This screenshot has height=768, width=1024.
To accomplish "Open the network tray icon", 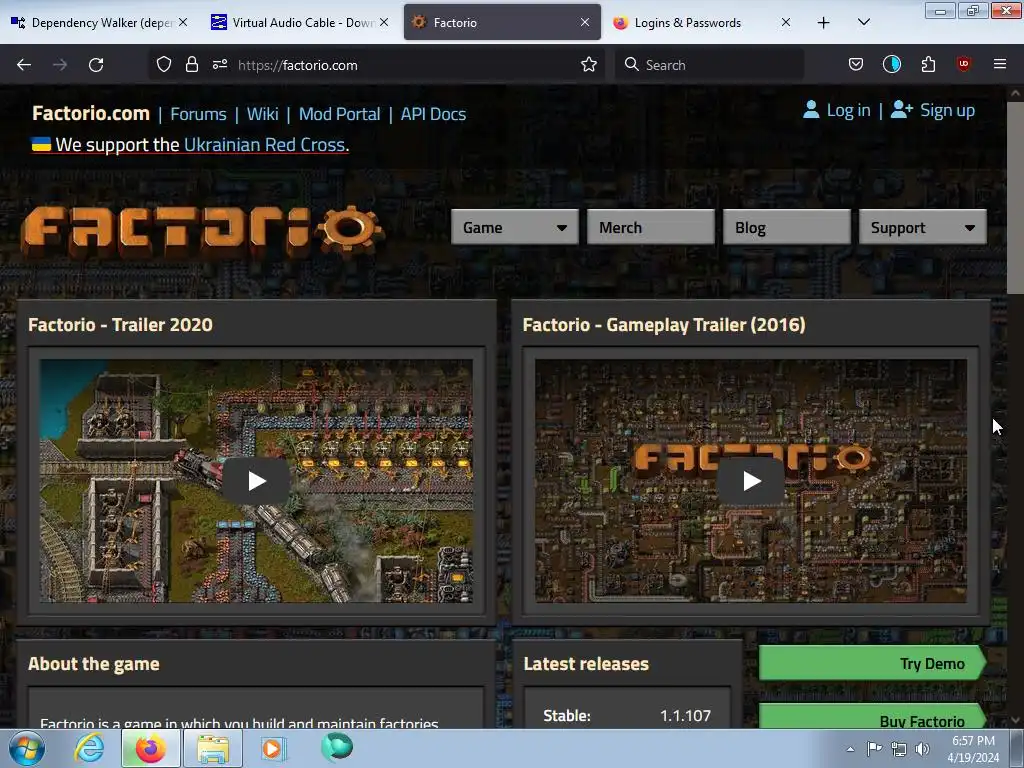I will [x=899, y=749].
